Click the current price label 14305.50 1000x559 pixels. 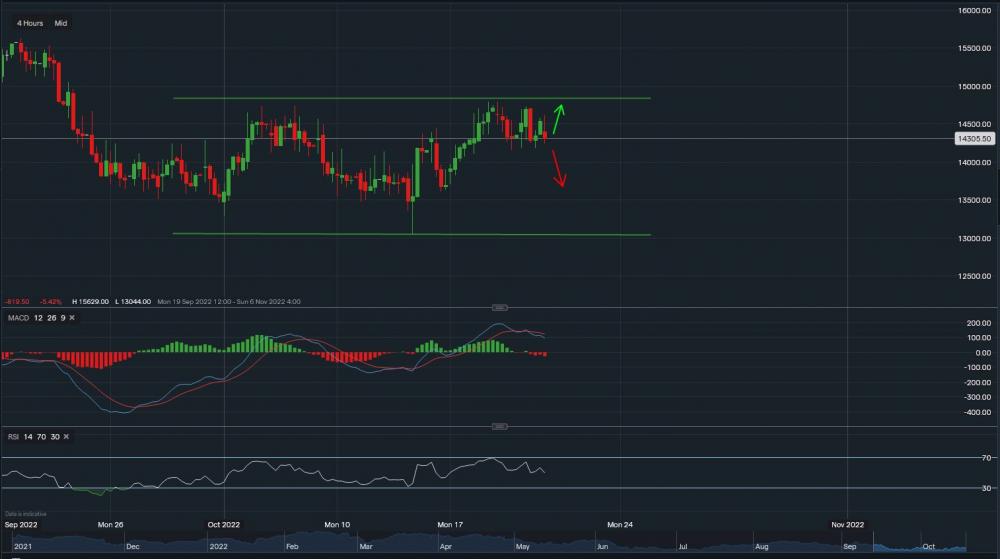(x=974, y=139)
